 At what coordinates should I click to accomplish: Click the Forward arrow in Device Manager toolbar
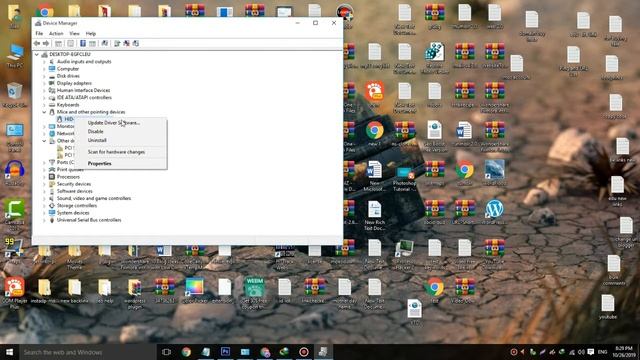click(46, 43)
